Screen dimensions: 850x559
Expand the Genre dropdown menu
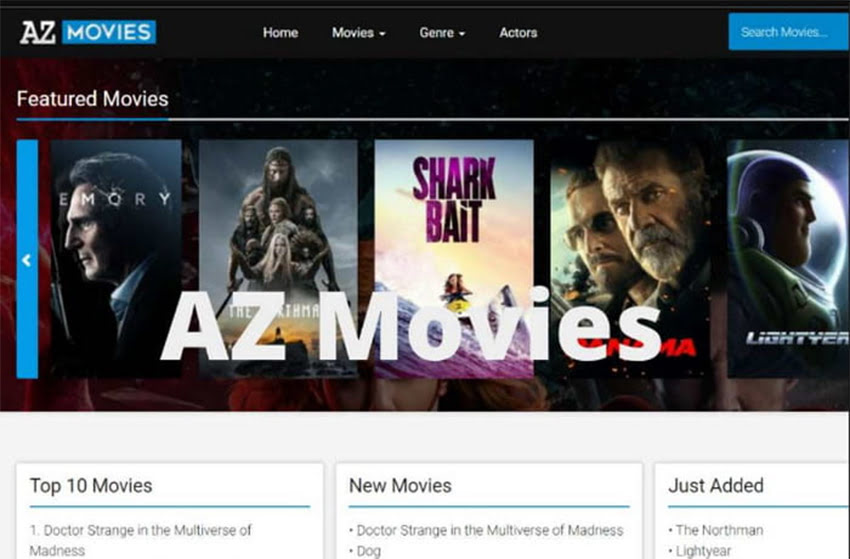click(x=442, y=33)
